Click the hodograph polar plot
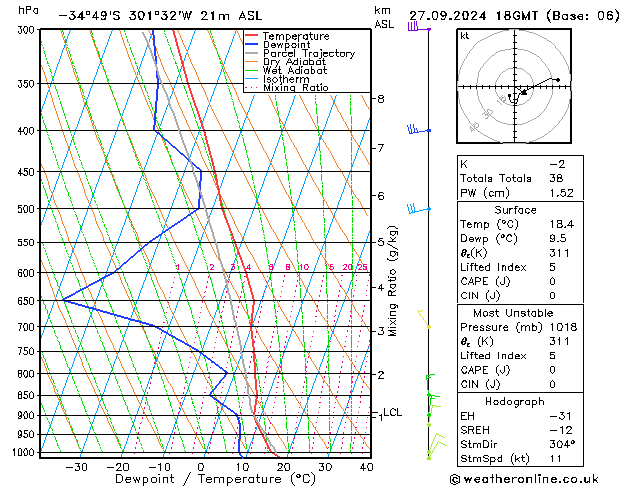629x486 pixels. point(514,86)
